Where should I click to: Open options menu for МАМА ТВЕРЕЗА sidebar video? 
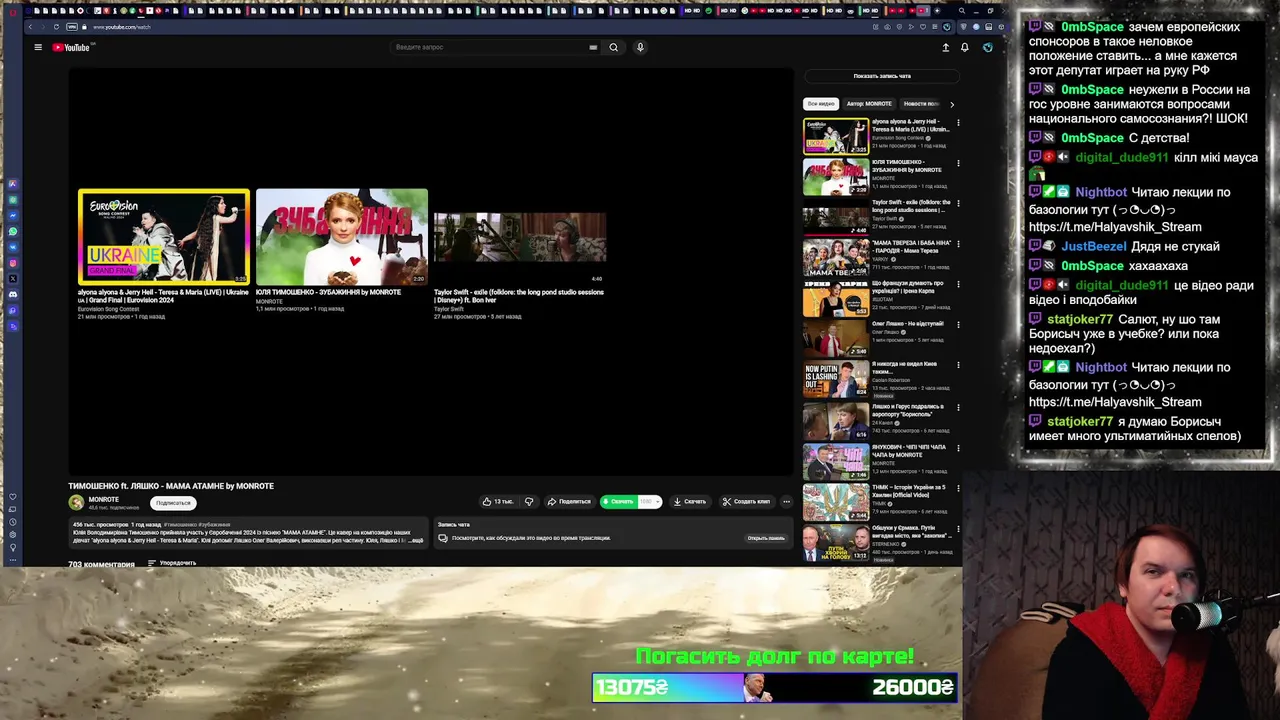(x=958, y=245)
